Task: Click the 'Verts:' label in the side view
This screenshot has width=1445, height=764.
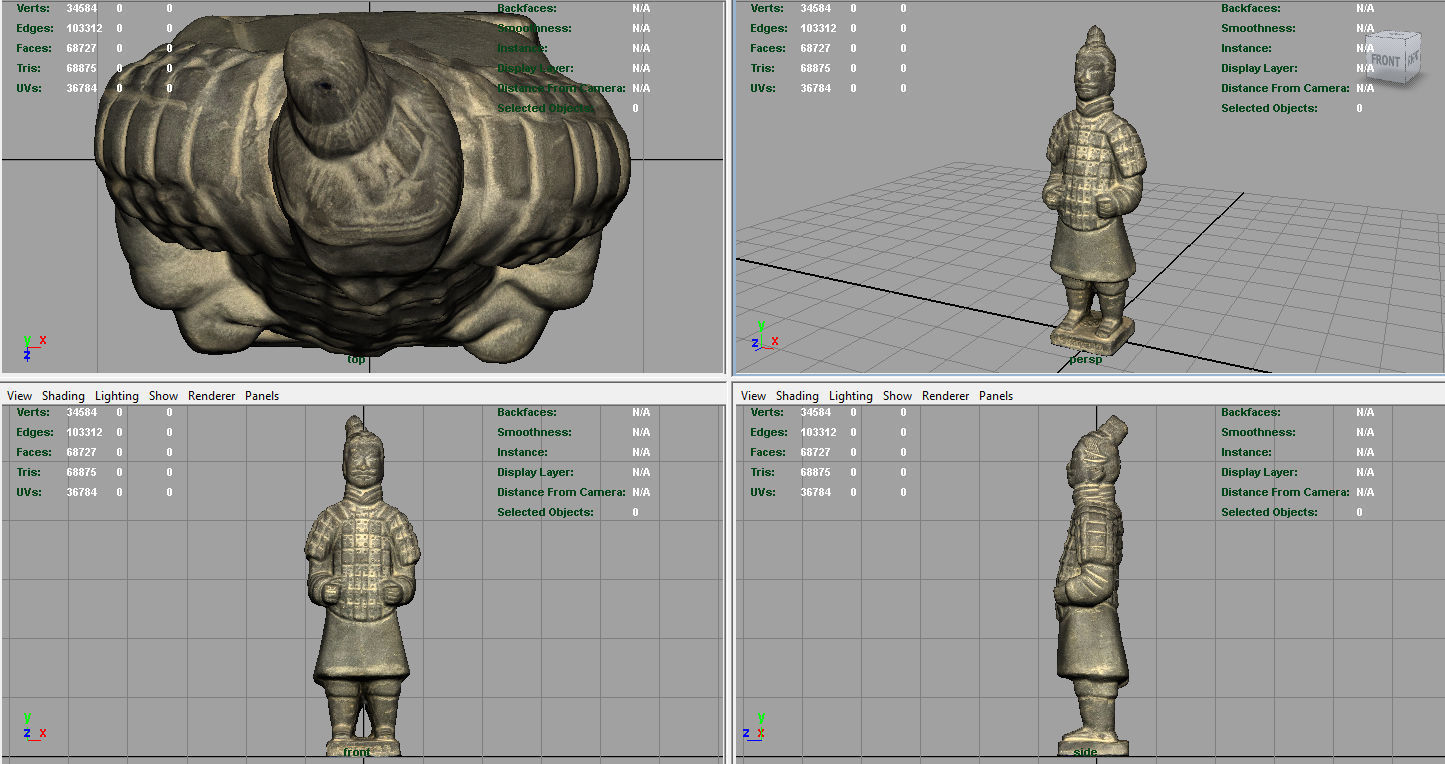Action: pos(767,412)
